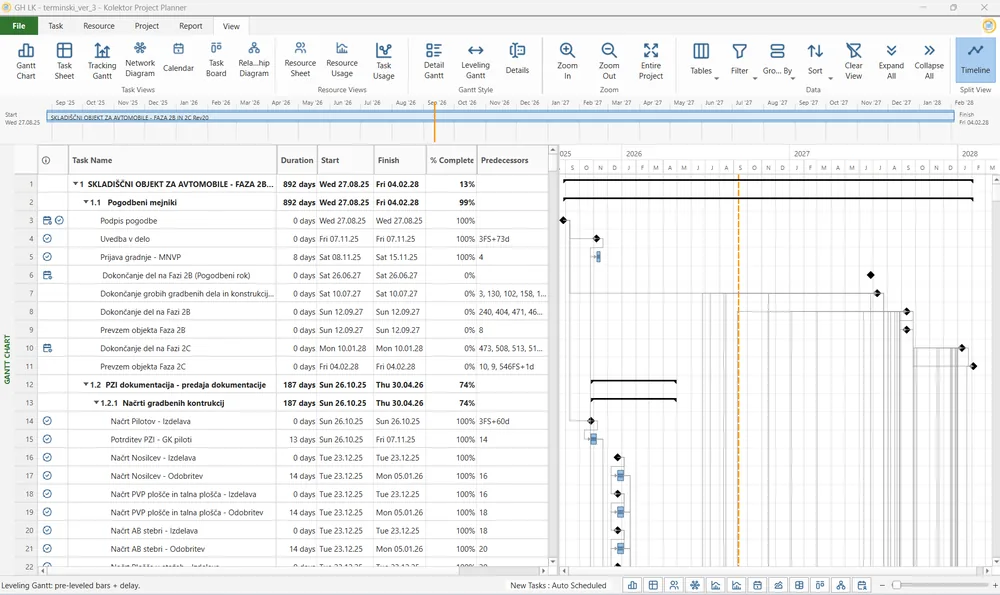Click the Task Board status bar icon
The width and height of the screenshot is (1000, 595).
click(x=820, y=585)
